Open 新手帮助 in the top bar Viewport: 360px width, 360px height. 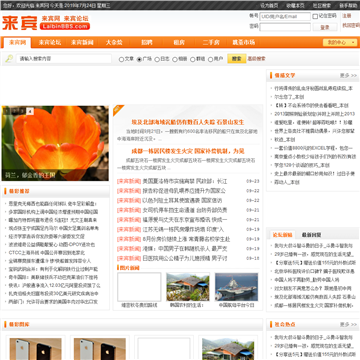pyautogui.click(x=348, y=5)
